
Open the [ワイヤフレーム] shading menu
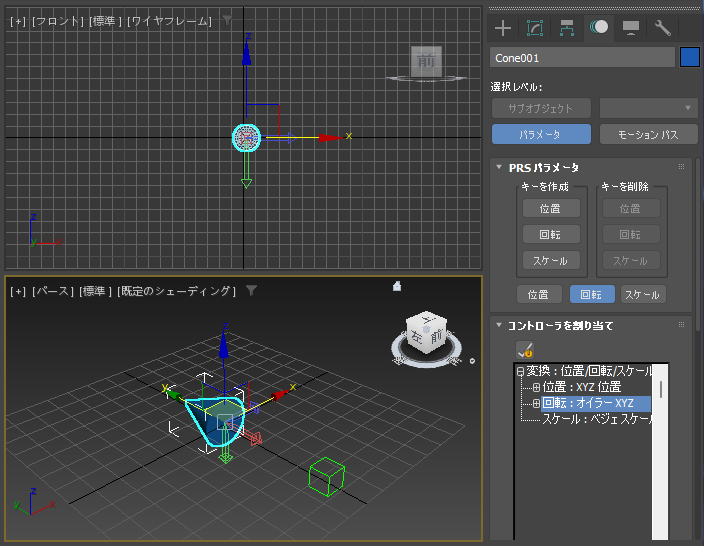pyautogui.click(x=169, y=21)
